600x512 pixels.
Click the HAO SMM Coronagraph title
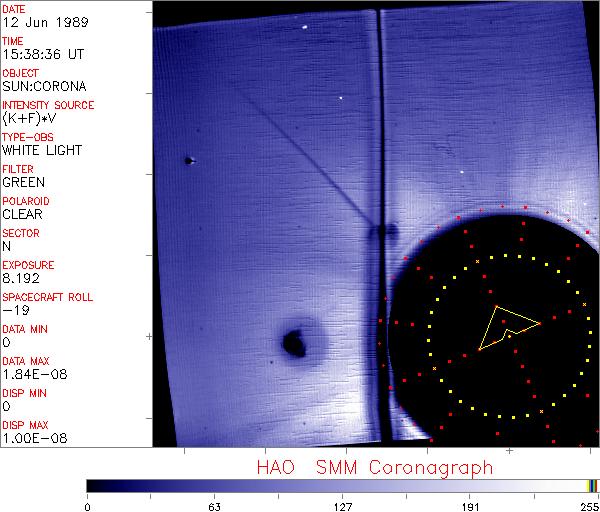coord(375,467)
